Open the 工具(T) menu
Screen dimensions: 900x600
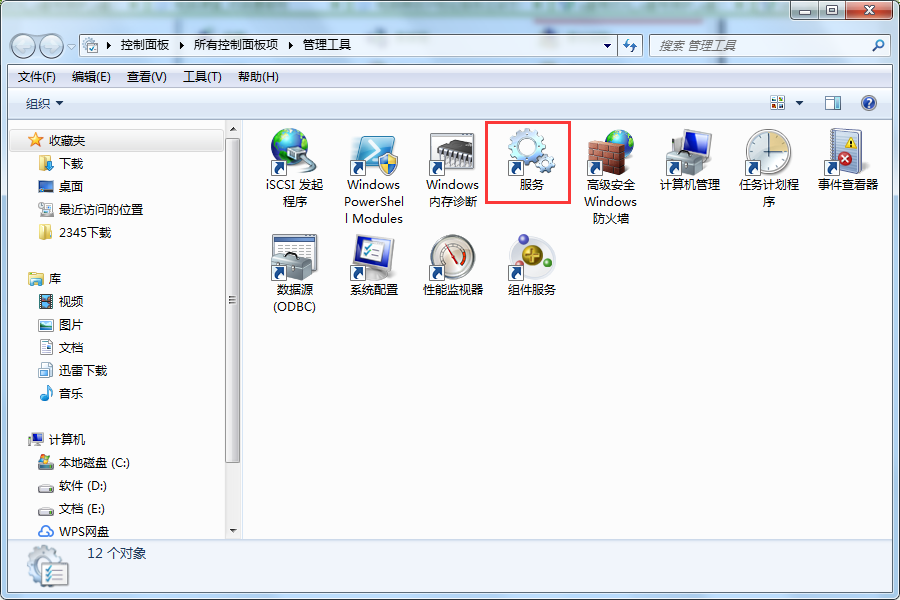pos(201,77)
